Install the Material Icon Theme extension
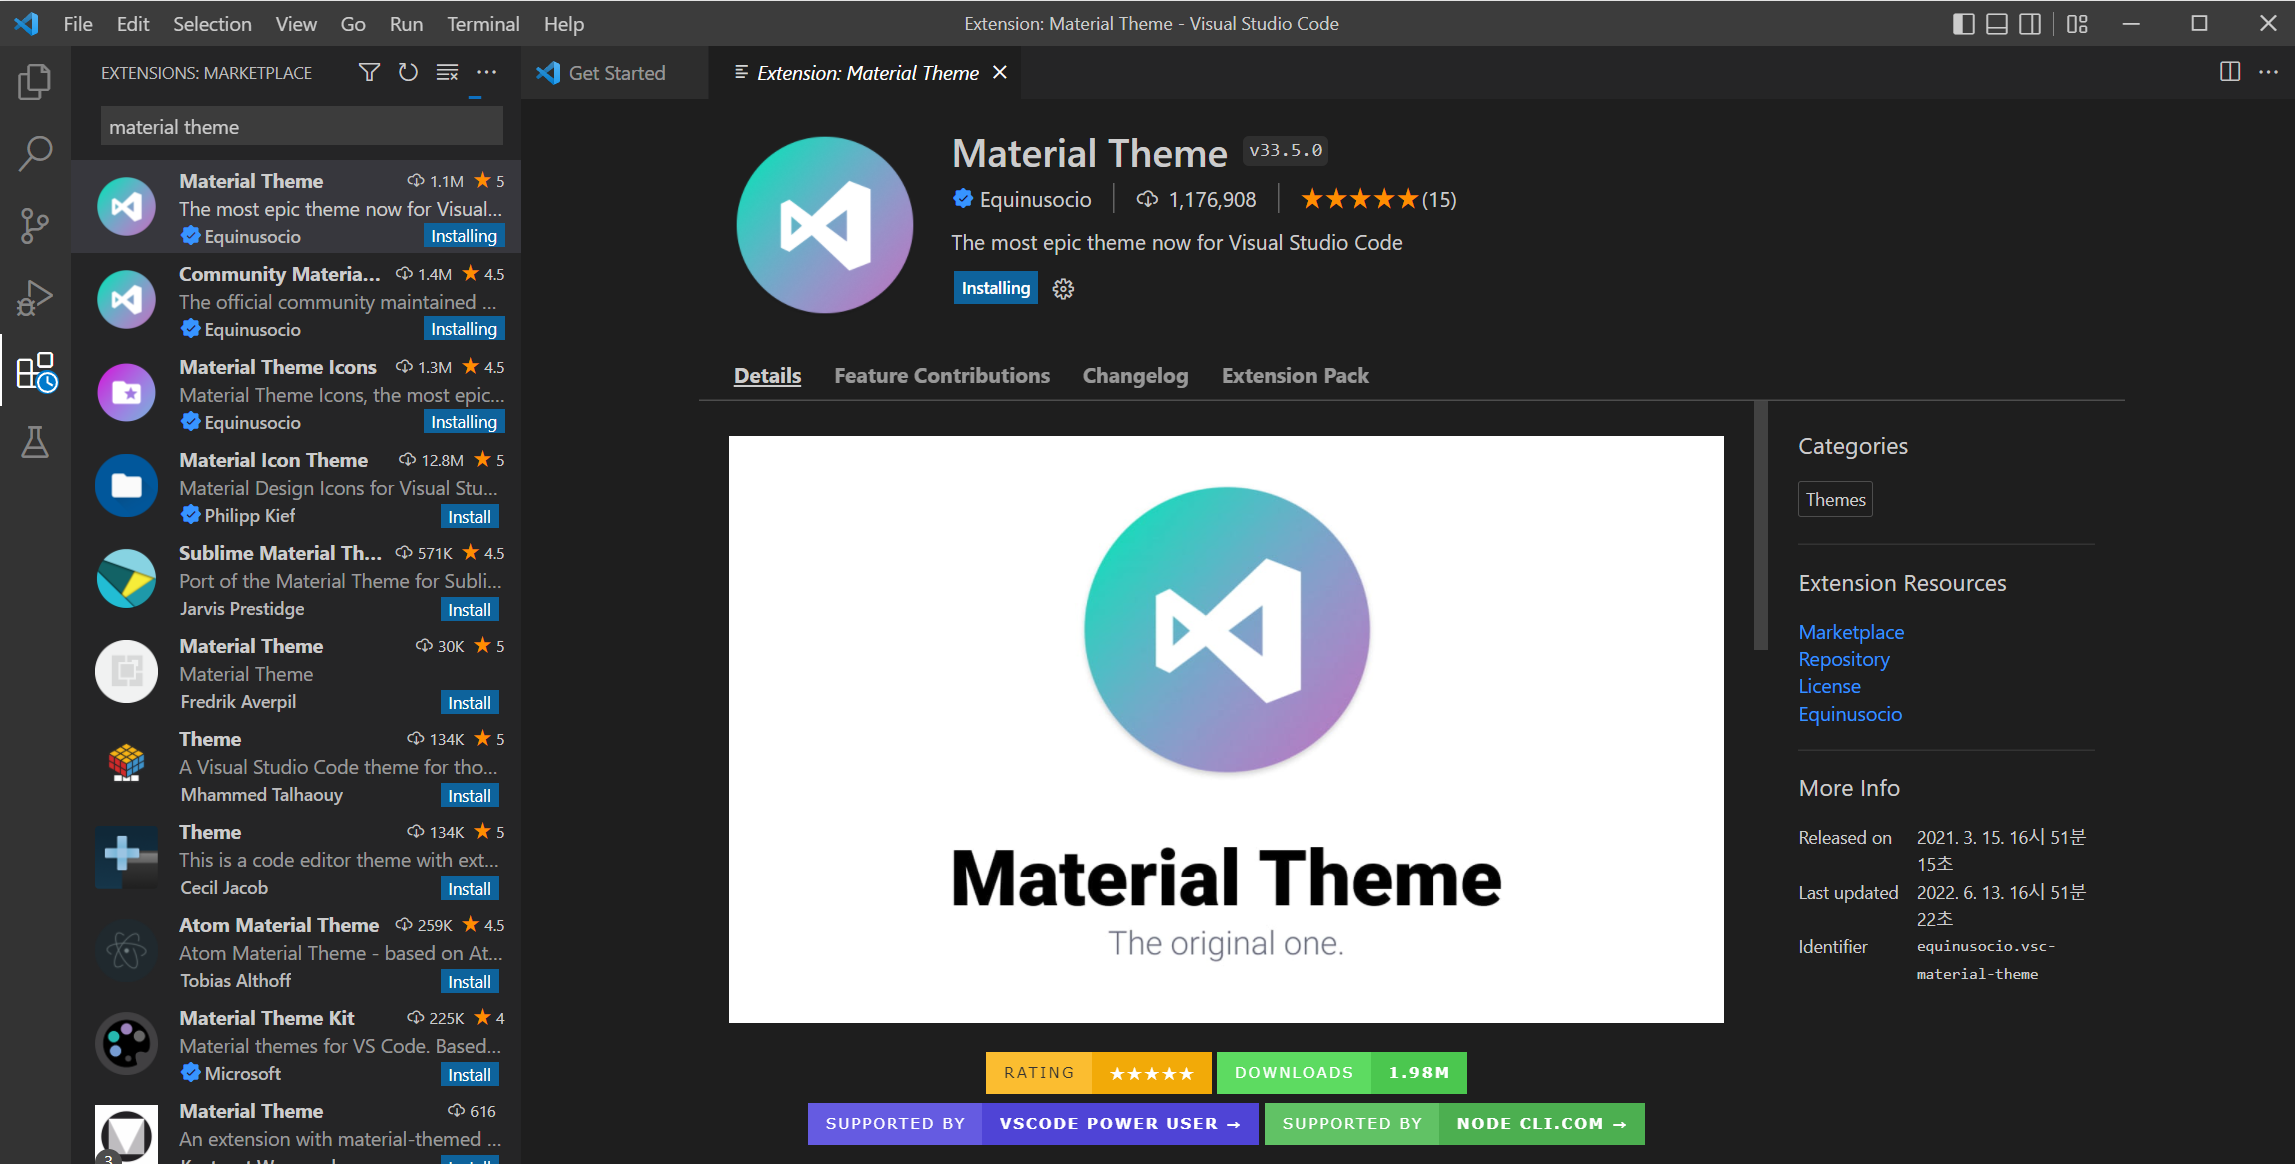 469,517
